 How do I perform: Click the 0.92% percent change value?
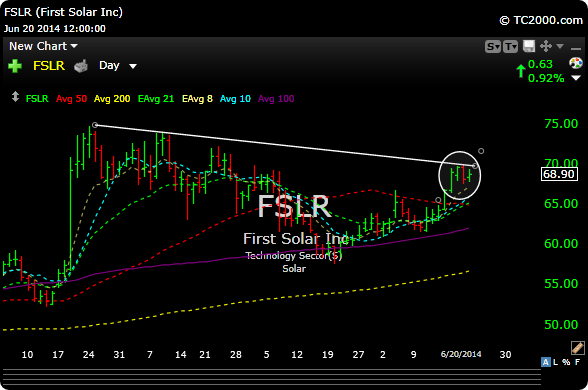click(x=546, y=78)
